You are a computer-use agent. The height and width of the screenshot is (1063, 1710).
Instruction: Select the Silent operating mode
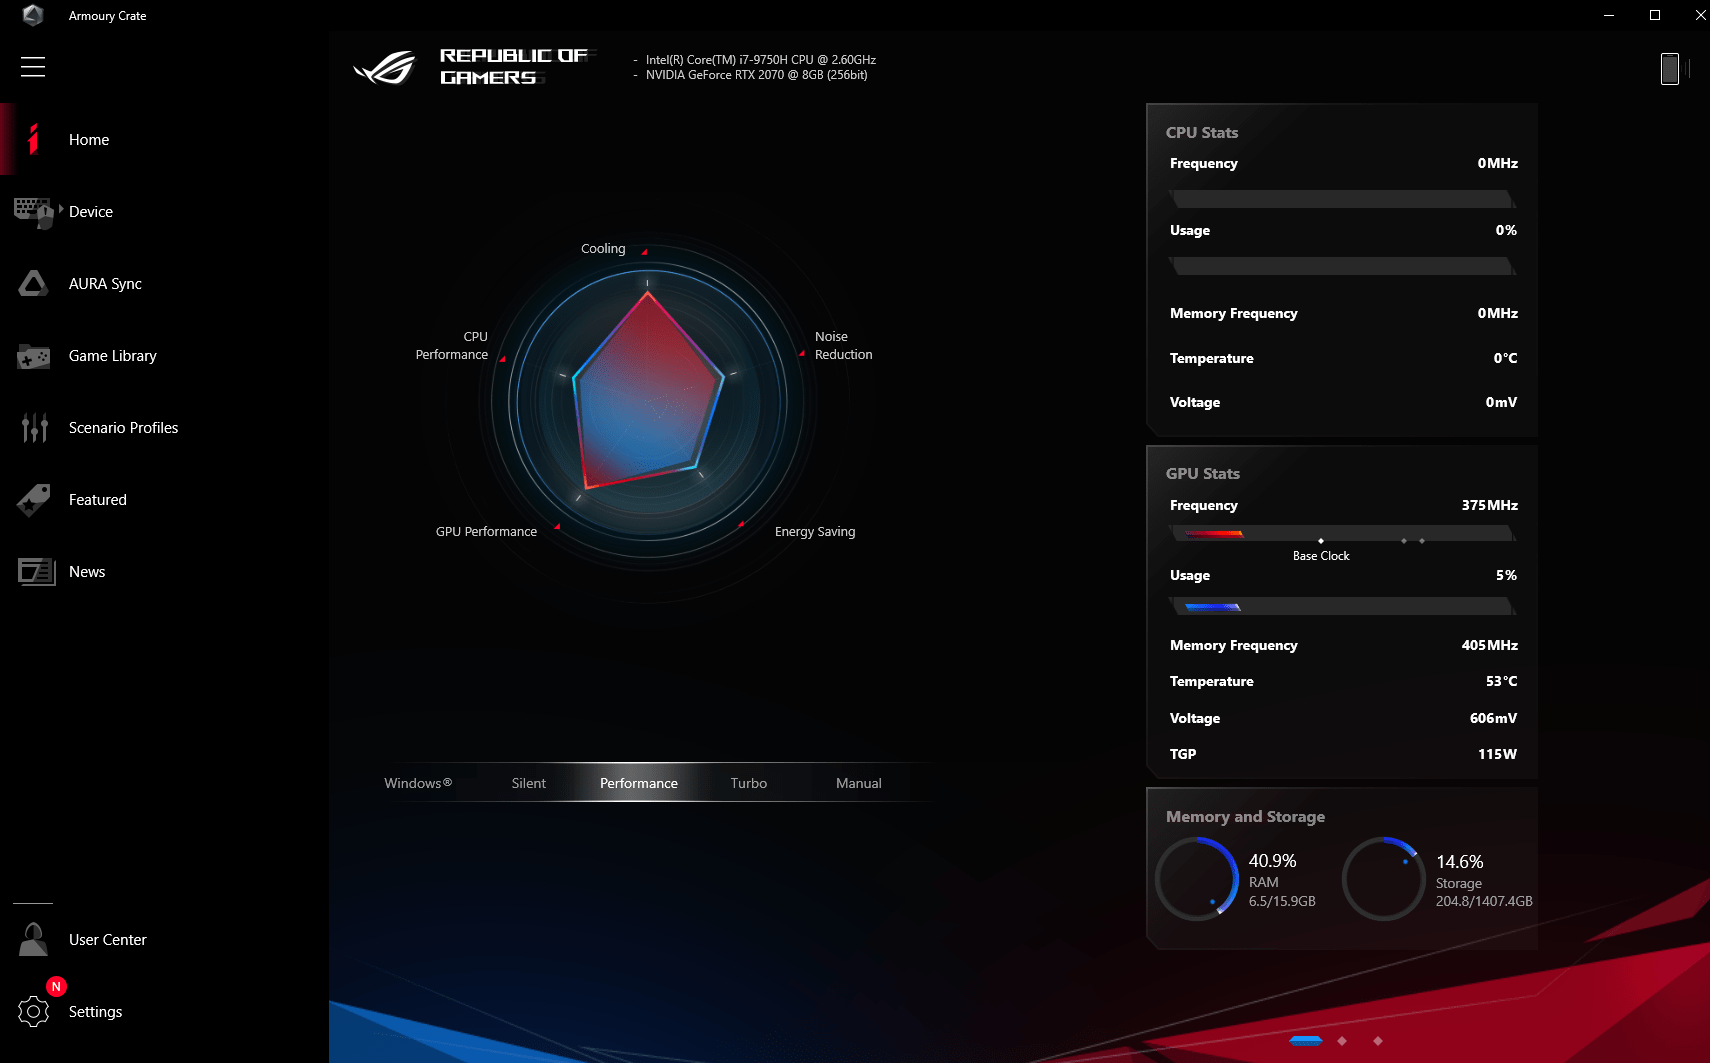(x=529, y=783)
